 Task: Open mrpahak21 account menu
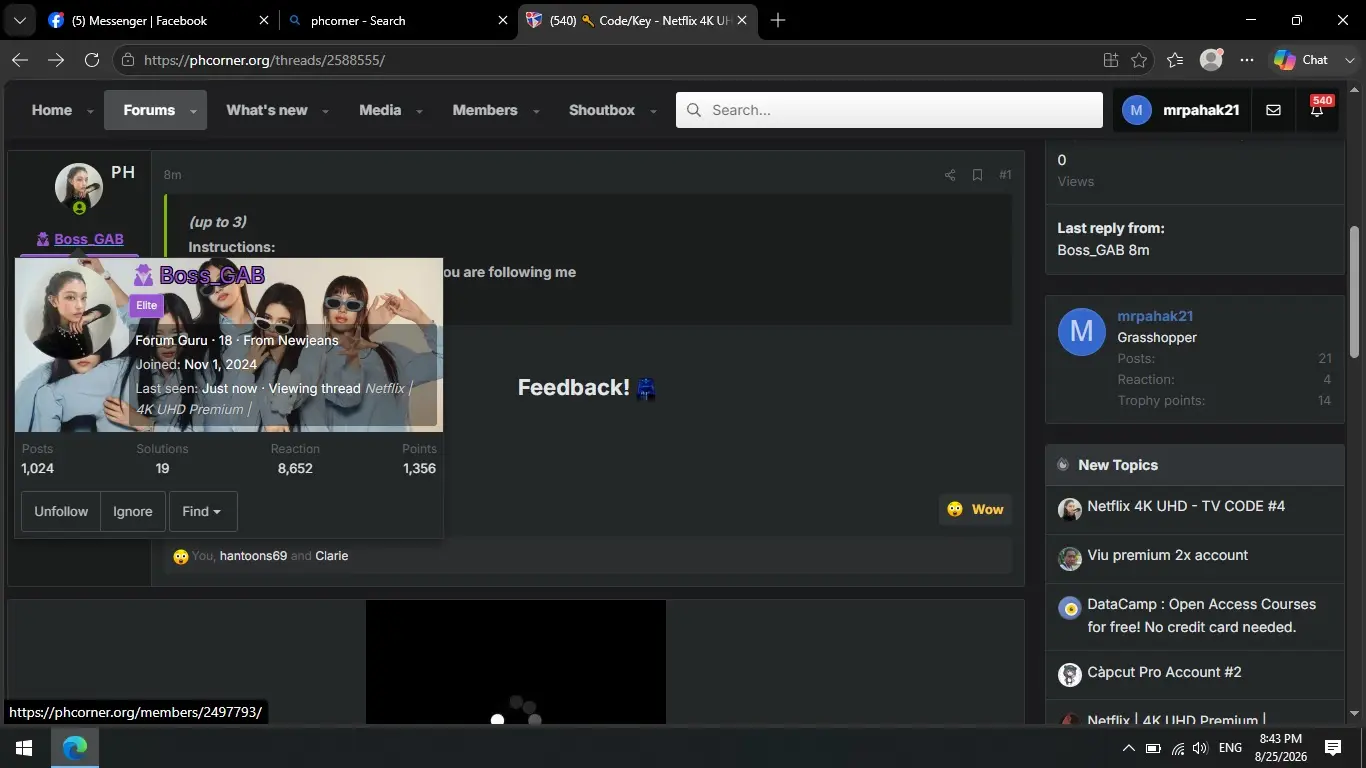click(x=1181, y=110)
